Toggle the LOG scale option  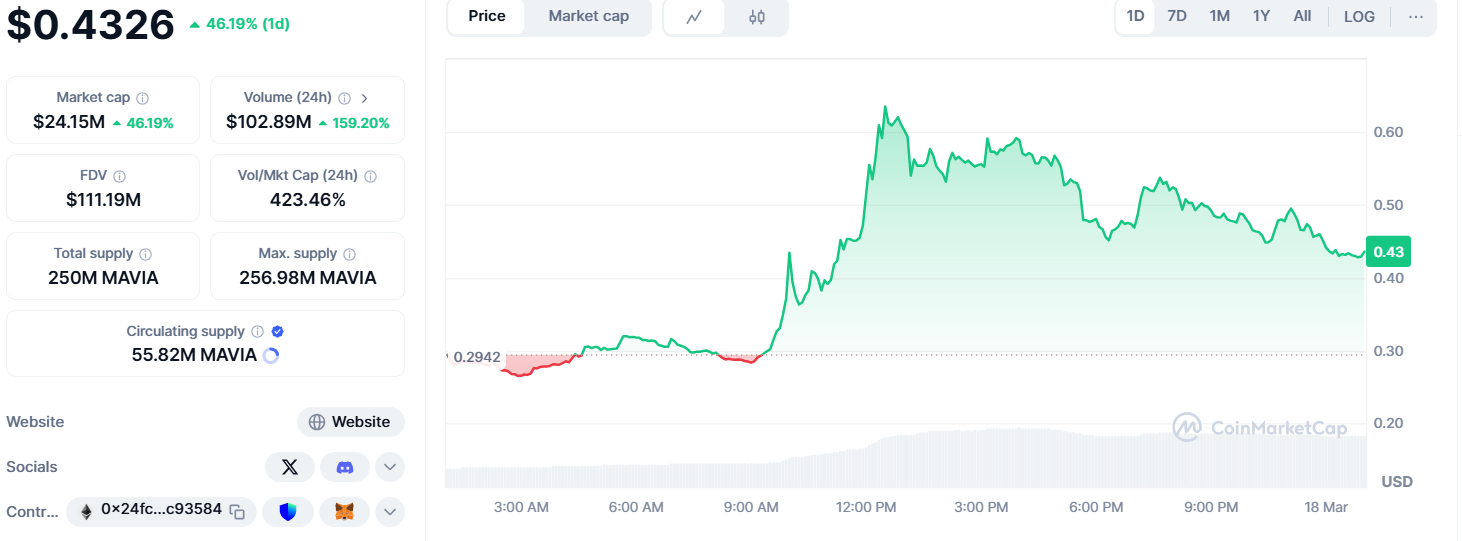pyautogui.click(x=1359, y=17)
